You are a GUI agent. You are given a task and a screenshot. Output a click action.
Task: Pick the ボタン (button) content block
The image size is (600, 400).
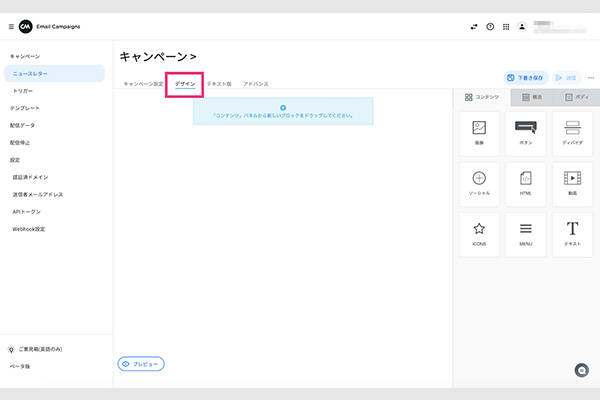pos(526,133)
